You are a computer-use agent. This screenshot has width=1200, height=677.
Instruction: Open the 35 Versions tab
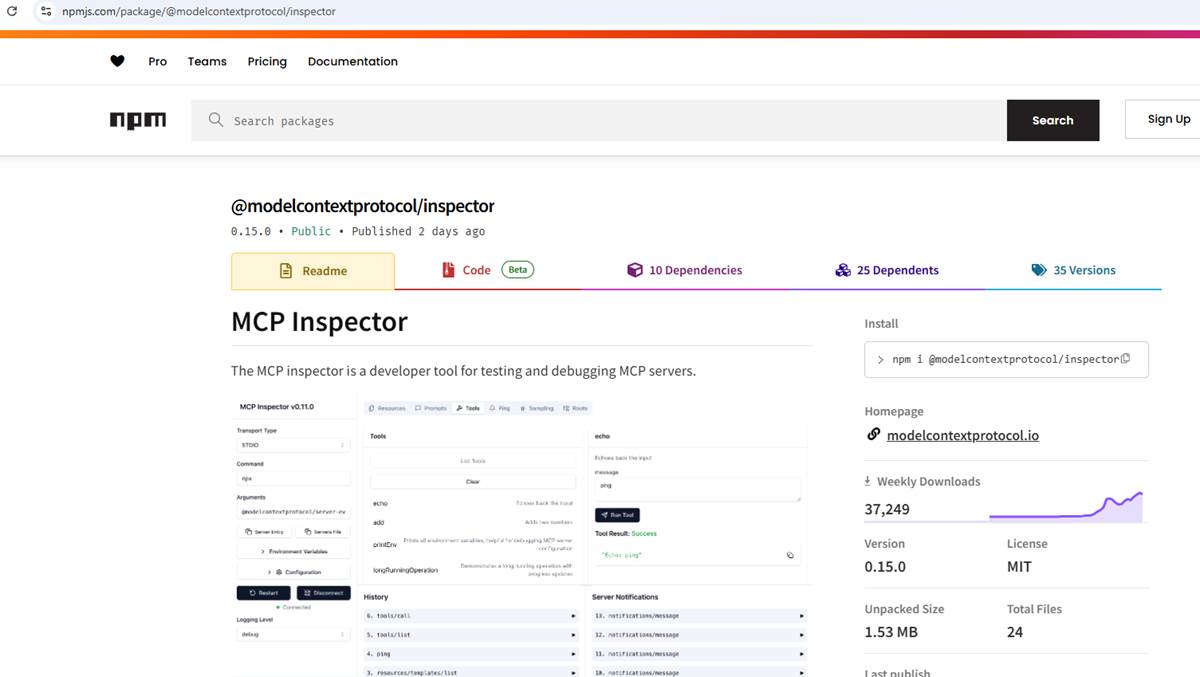point(1073,270)
